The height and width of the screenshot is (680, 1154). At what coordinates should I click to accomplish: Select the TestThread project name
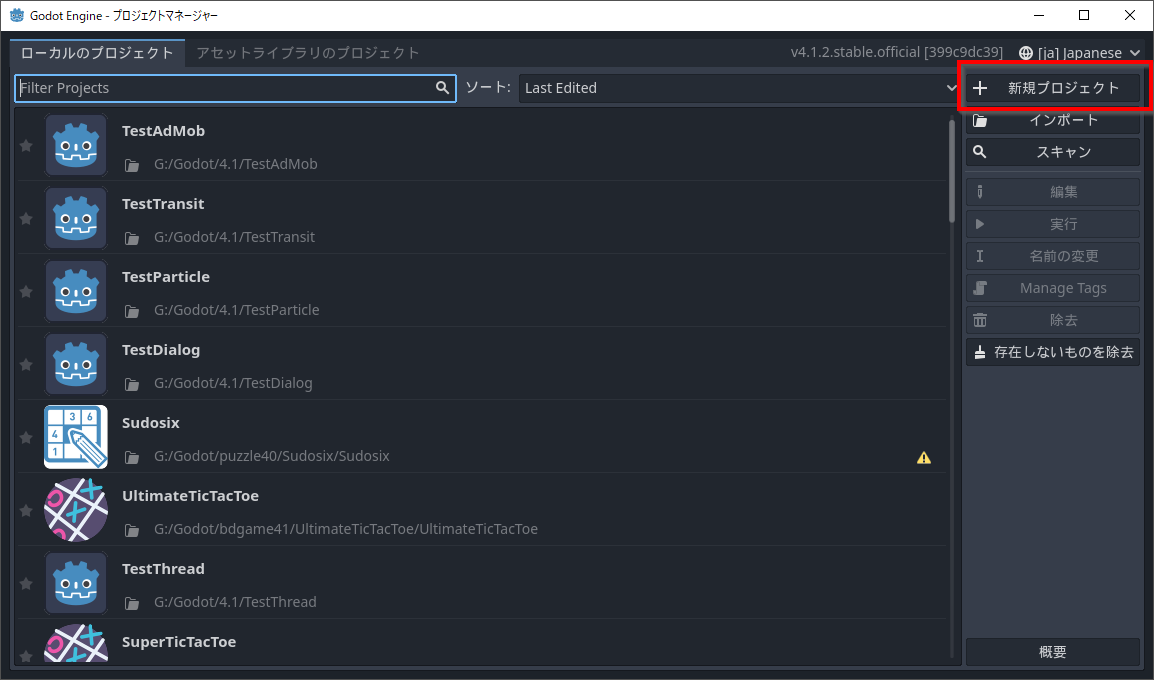point(163,569)
